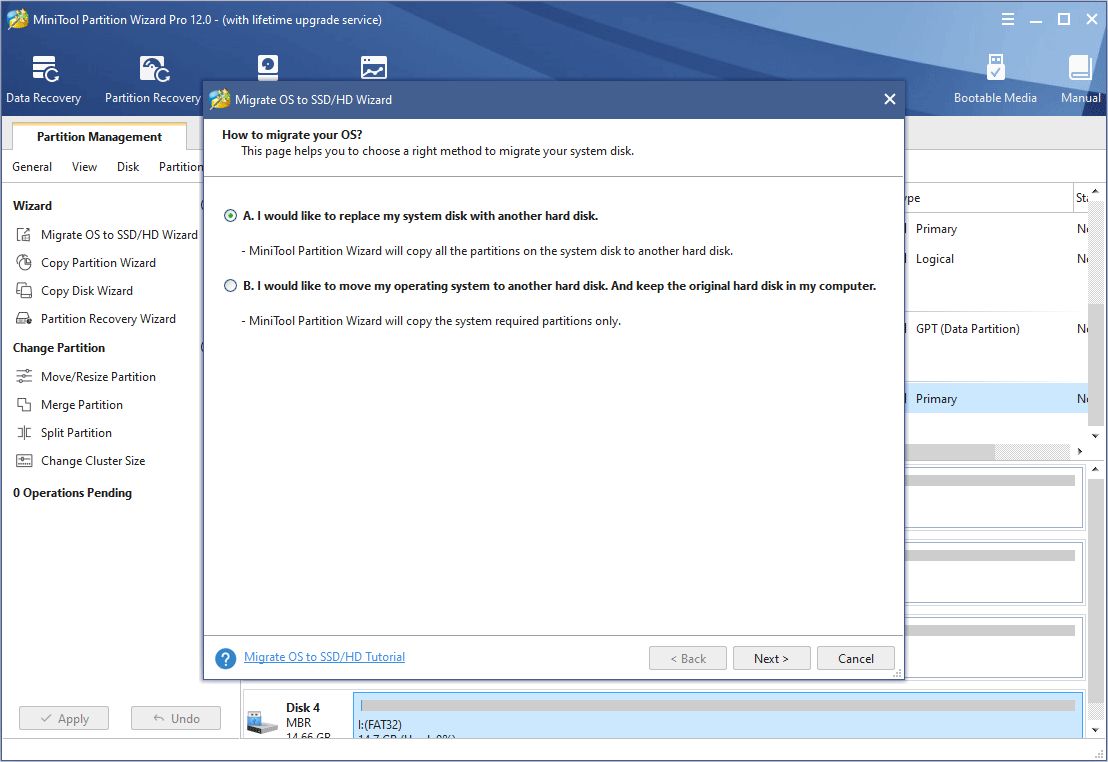Click Change Cluster Size label
1108x762 pixels.
click(x=93, y=461)
